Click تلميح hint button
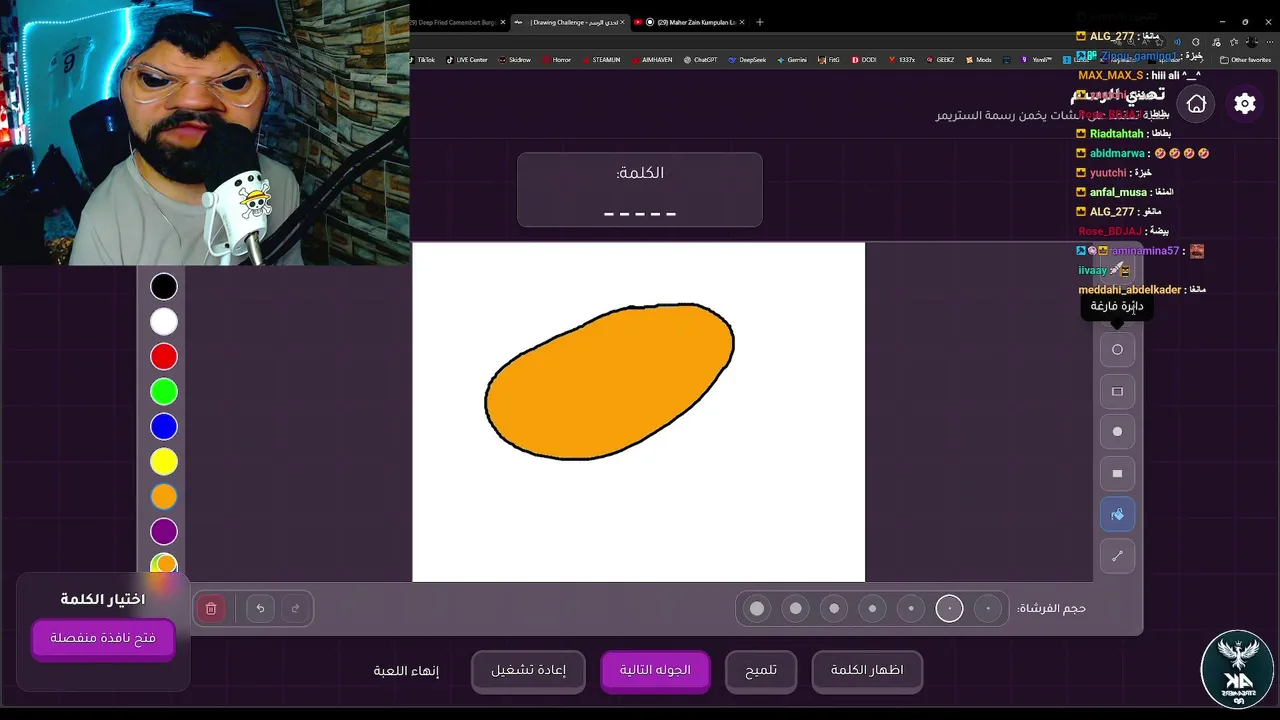Screen dimensions: 1280x720 click(x=761, y=670)
